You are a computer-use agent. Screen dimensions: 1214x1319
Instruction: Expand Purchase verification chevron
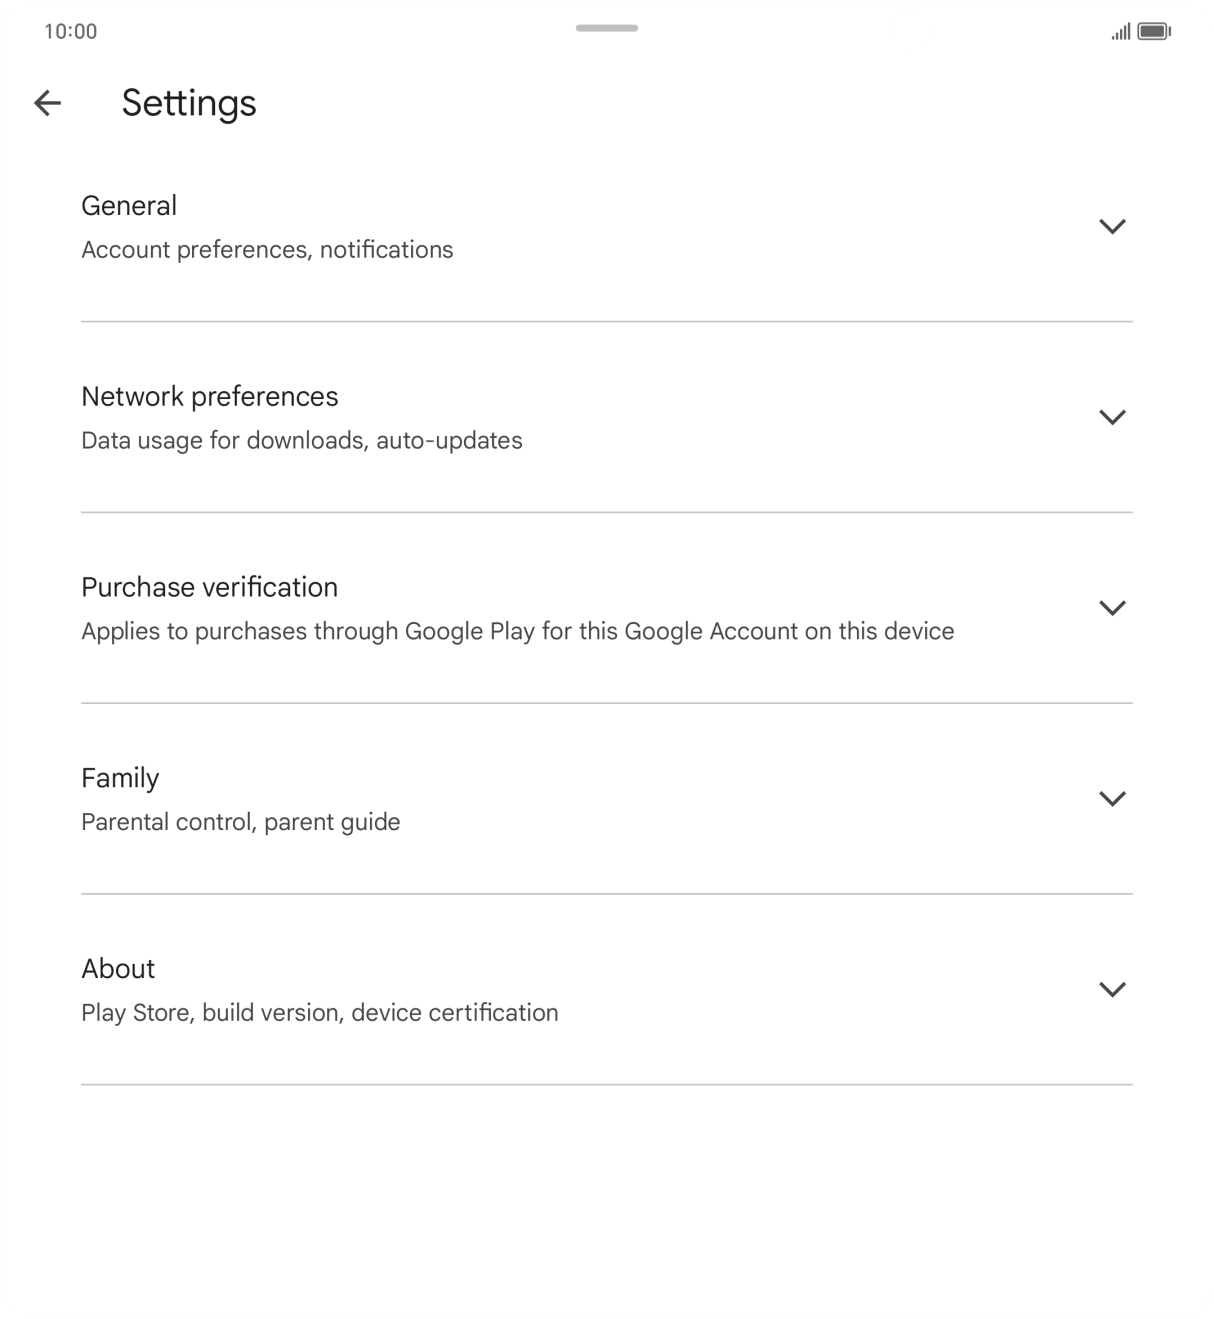1112,608
